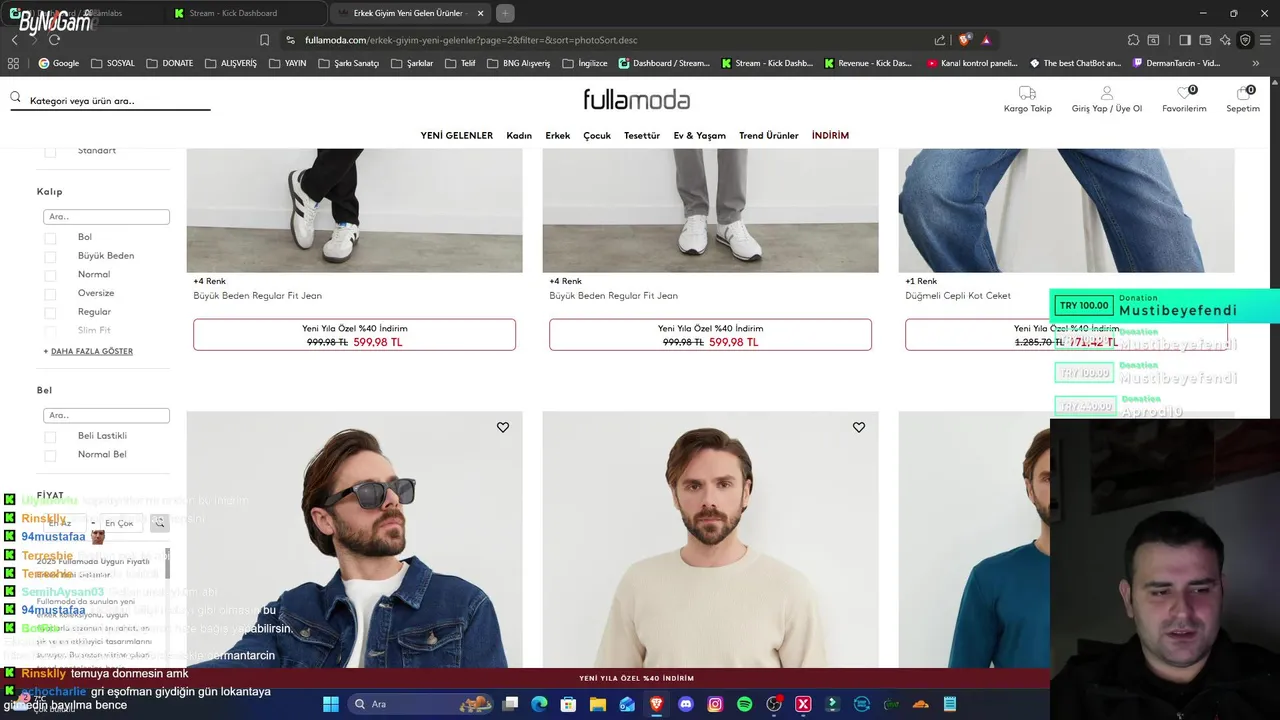Open Google bookmark
The image size is (1280, 720).
pos(58,63)
